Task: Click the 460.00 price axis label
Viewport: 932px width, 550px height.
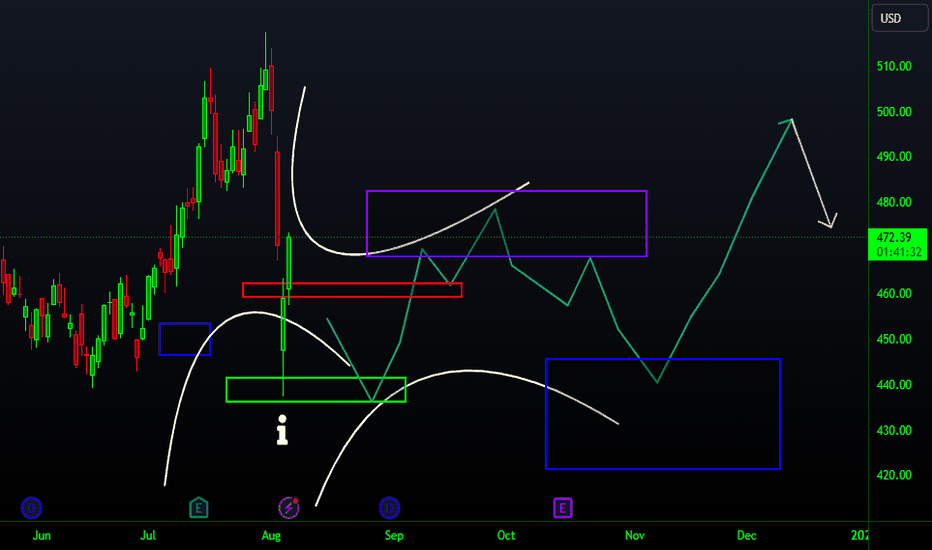Action: (894, 293)
